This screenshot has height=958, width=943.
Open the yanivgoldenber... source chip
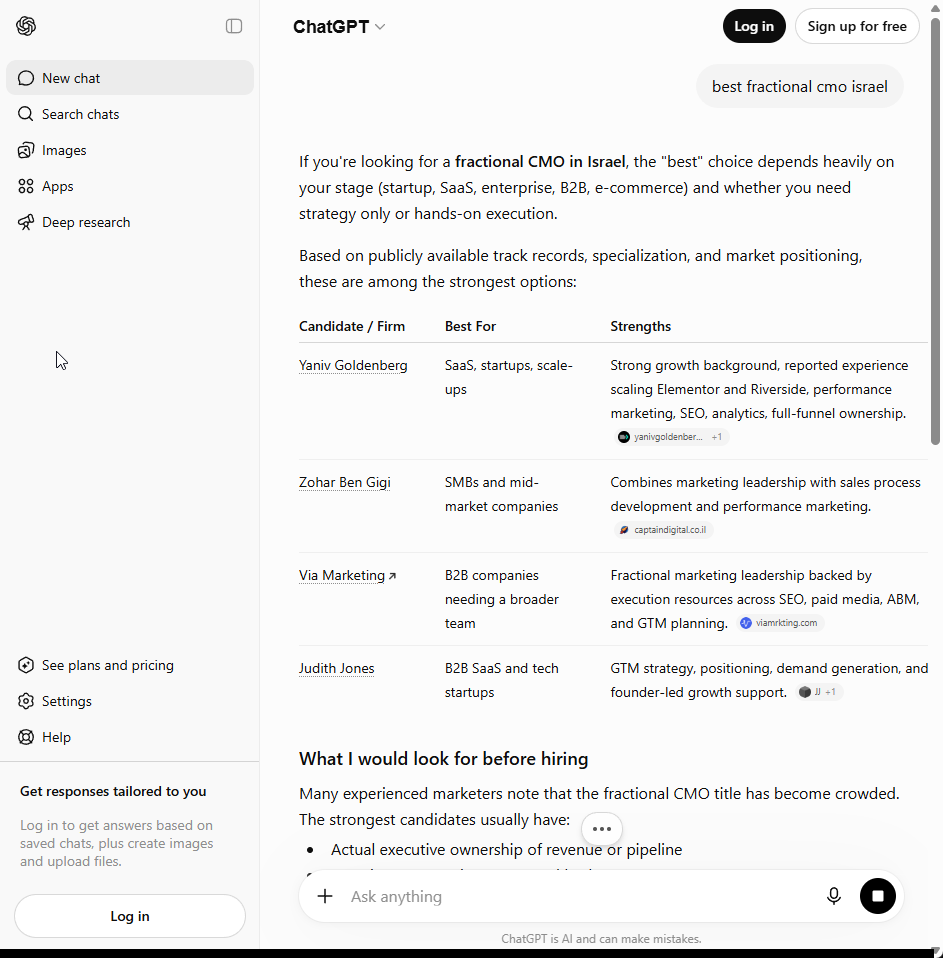click(670, 437)
